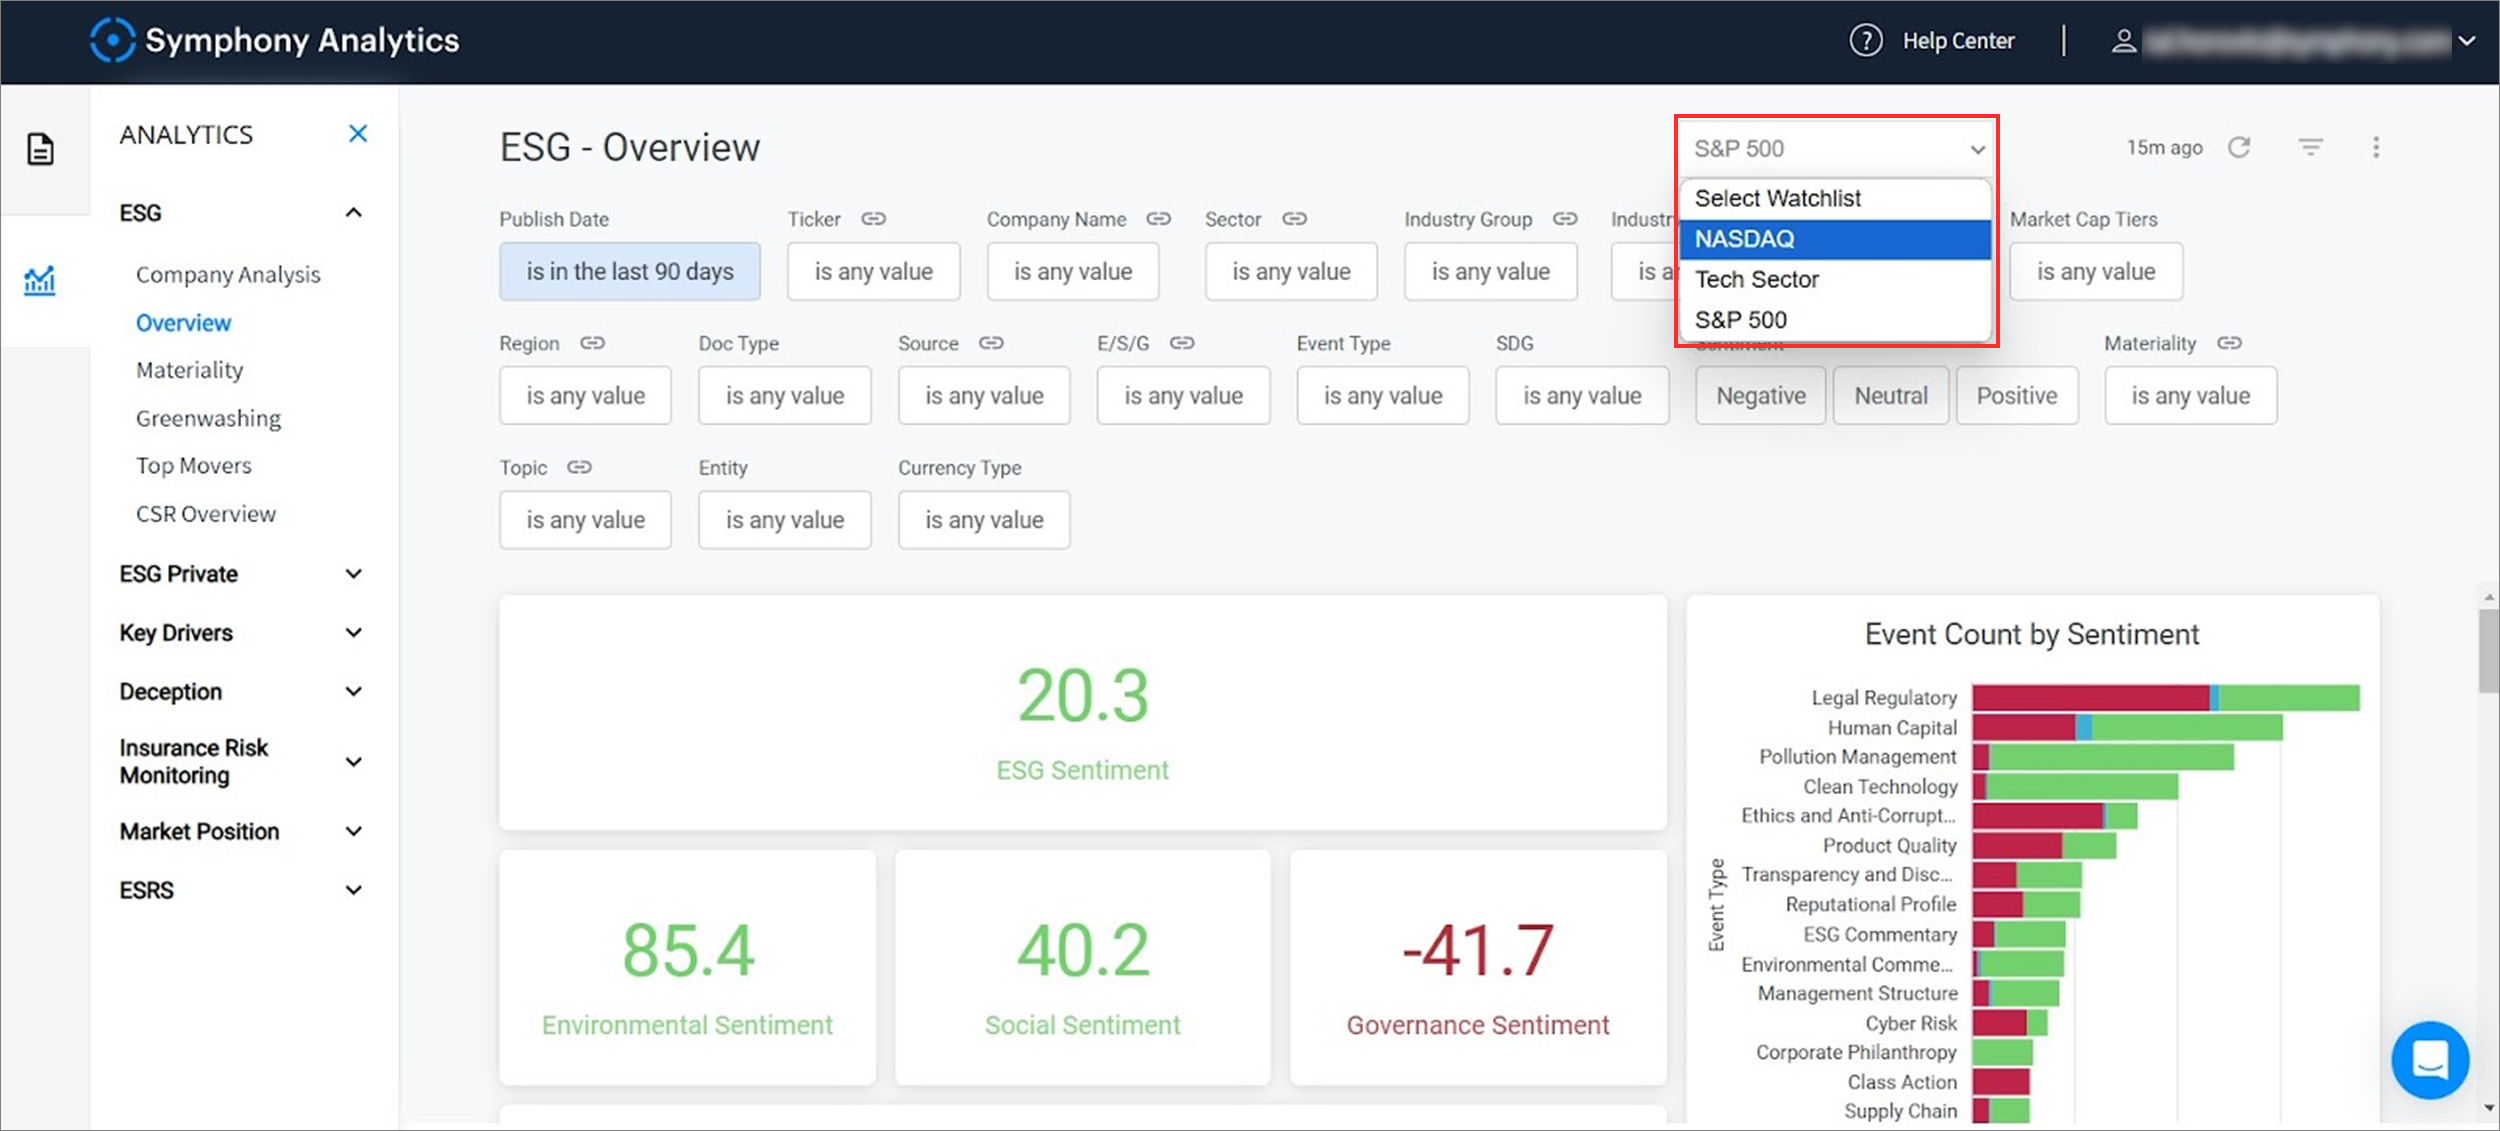The image size is (2500, 1131).
Task: Open the Help Center question mark icon
Action: click(x=1865, y=41)
